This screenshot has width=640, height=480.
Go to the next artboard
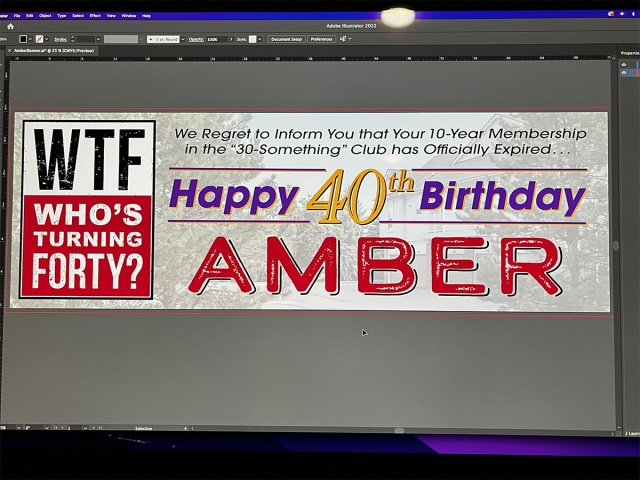point(93,428)
